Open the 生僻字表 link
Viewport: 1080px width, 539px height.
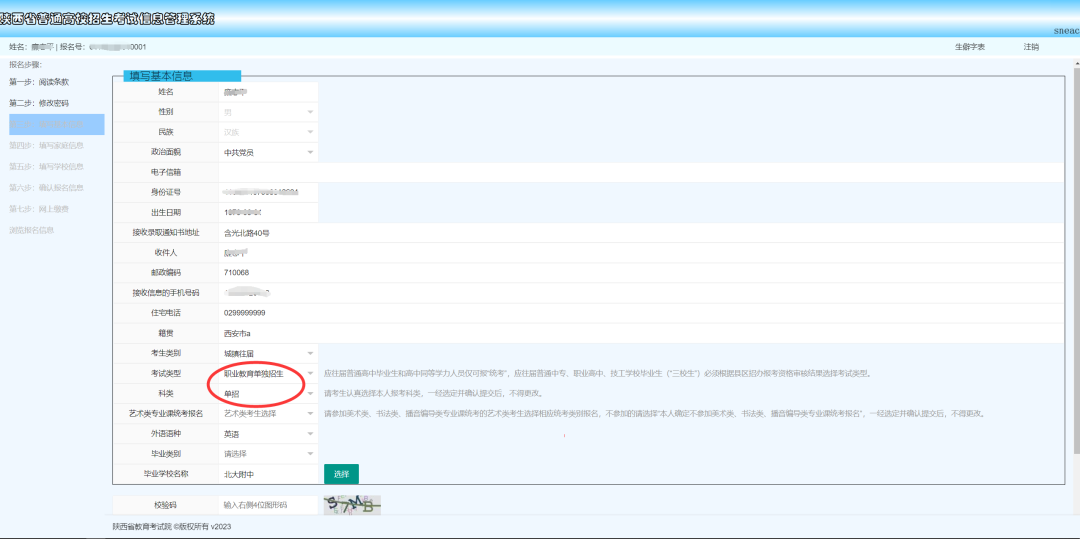click(x=970, y=47)
